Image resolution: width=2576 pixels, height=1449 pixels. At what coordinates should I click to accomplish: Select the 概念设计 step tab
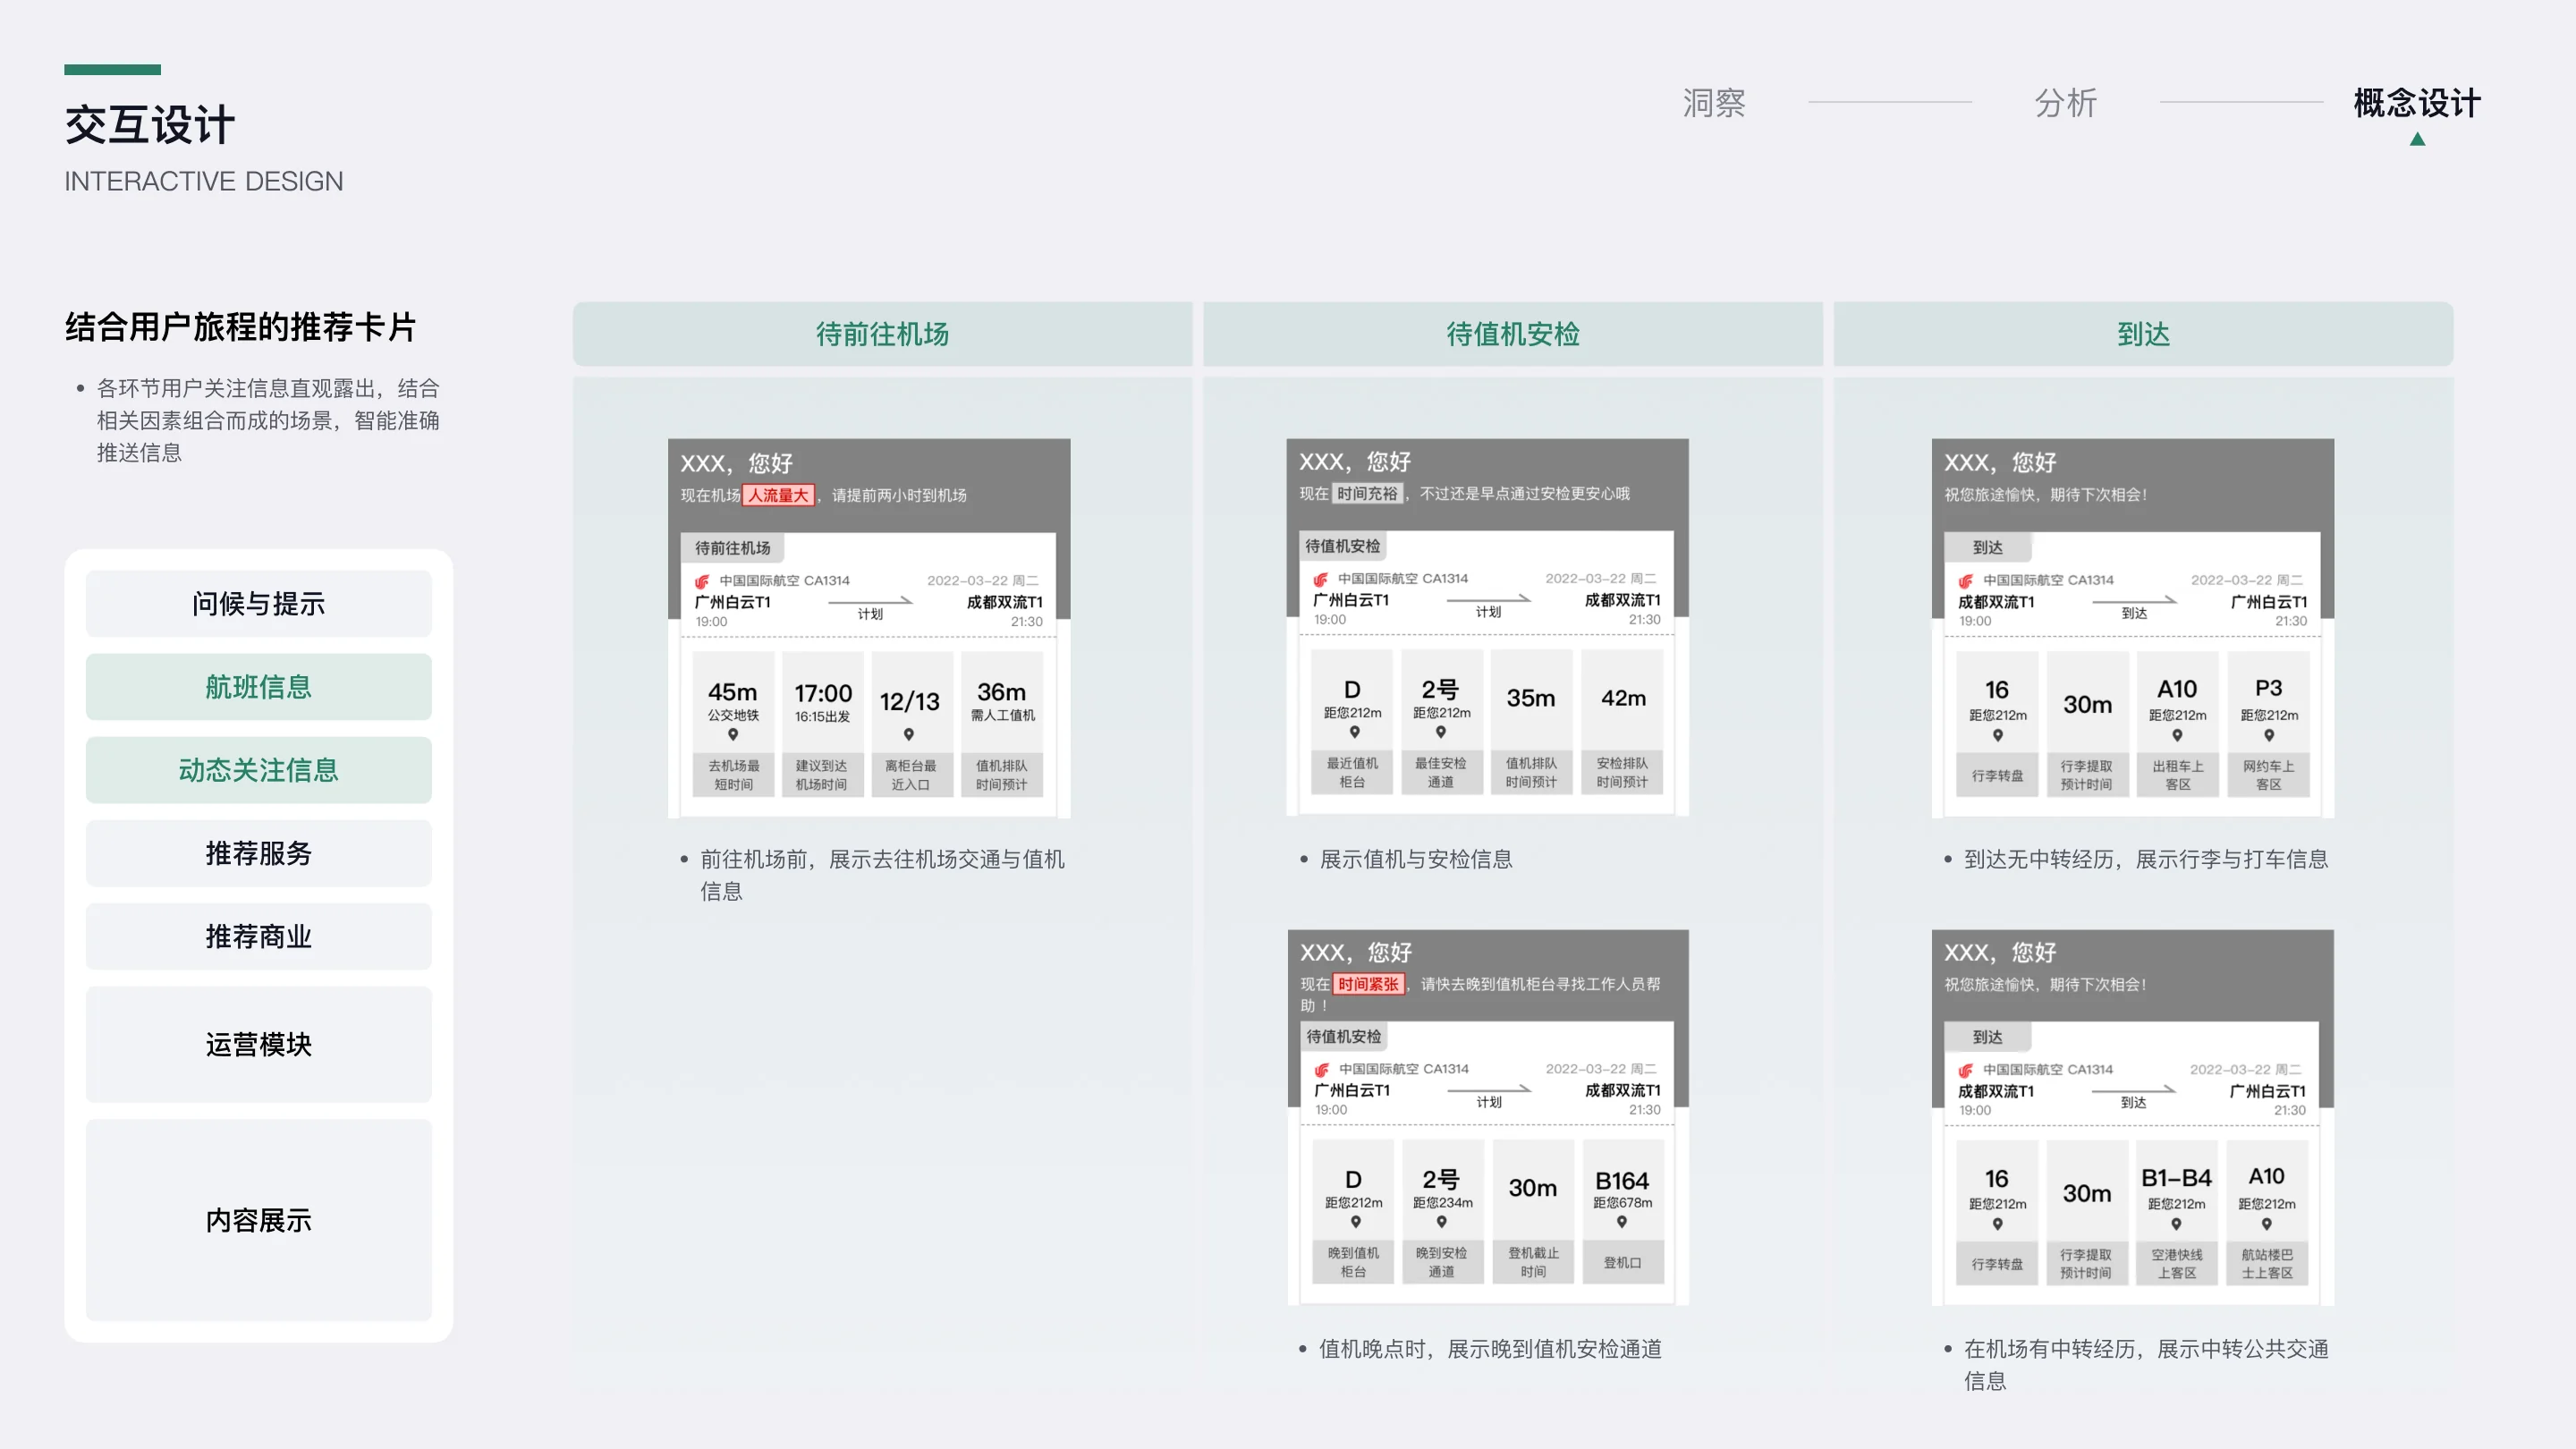click(2417, 103)
